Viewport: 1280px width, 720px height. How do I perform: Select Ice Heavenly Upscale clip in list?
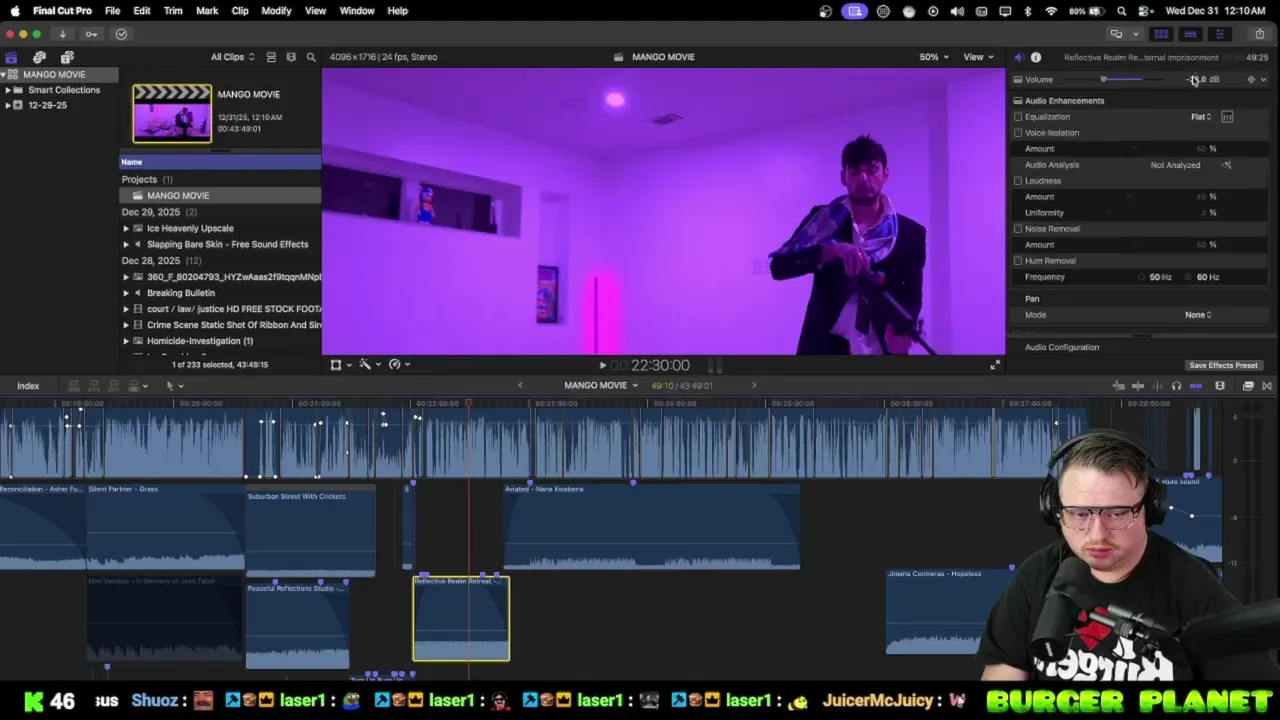click(190, 228)
